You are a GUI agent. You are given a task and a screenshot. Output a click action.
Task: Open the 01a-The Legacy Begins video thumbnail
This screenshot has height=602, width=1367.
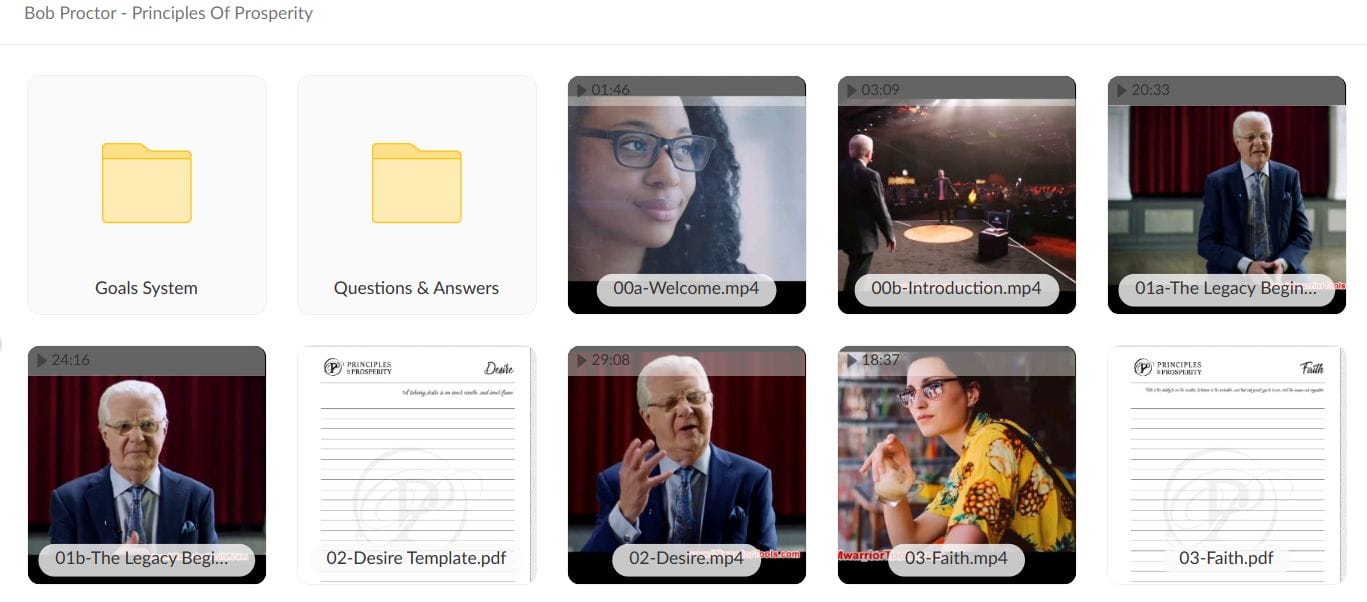[x=1226, y=195]
